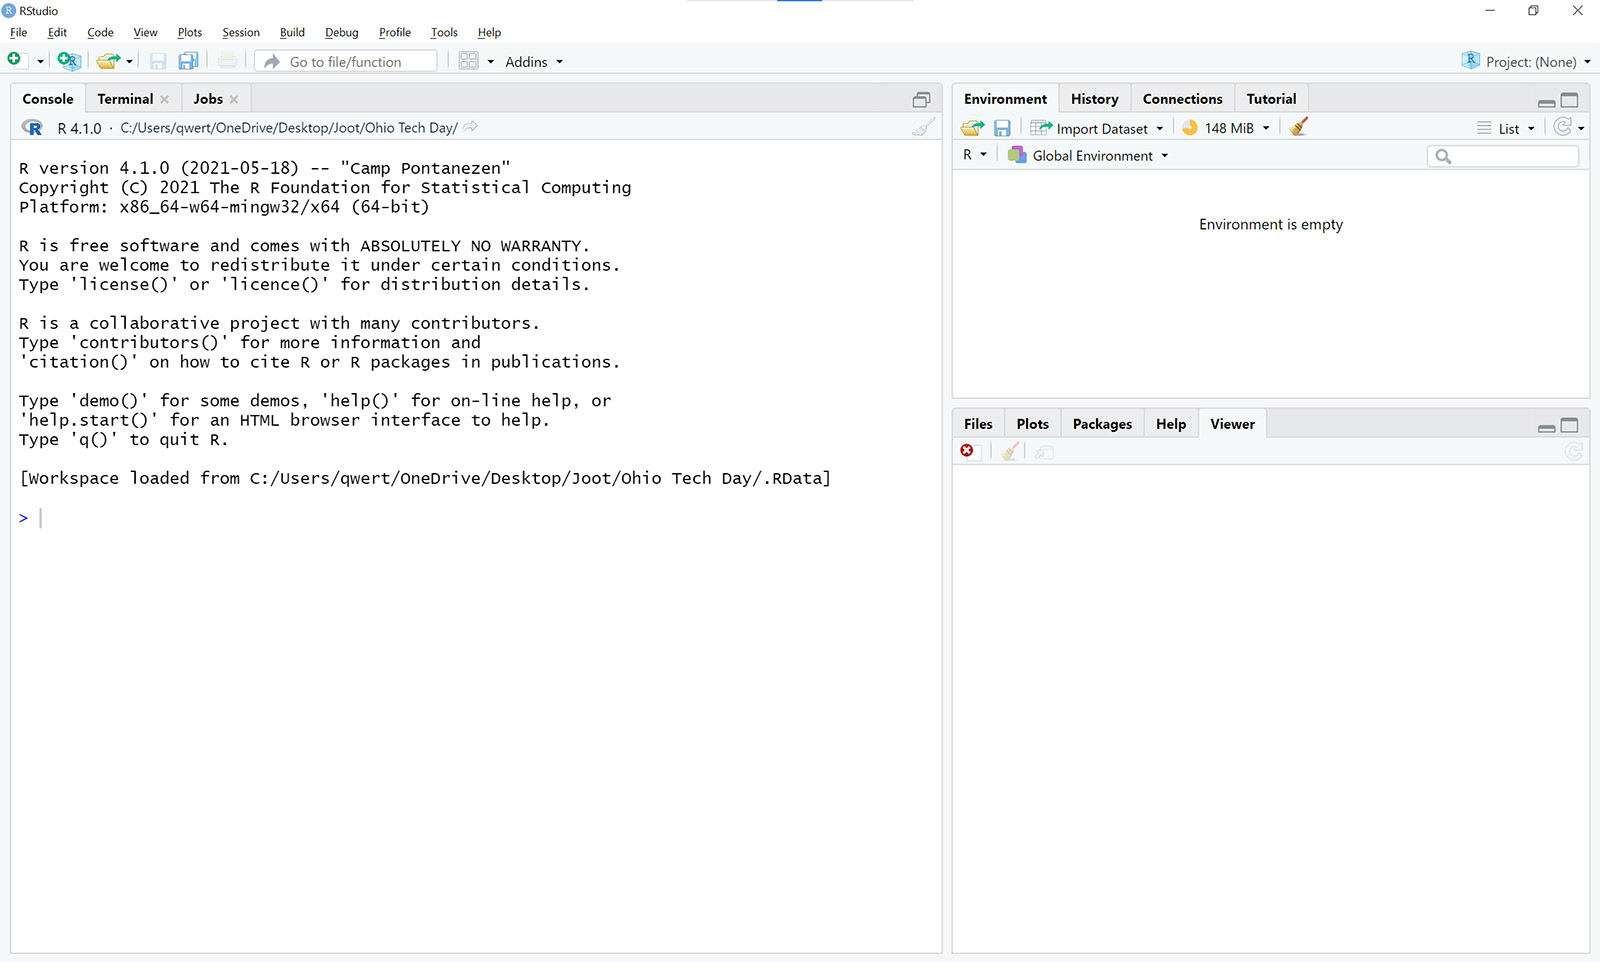The height and width of the screenshot is (962, 1600).
Task: Minimize the Viewer pane
Action: click(1546, 427)
